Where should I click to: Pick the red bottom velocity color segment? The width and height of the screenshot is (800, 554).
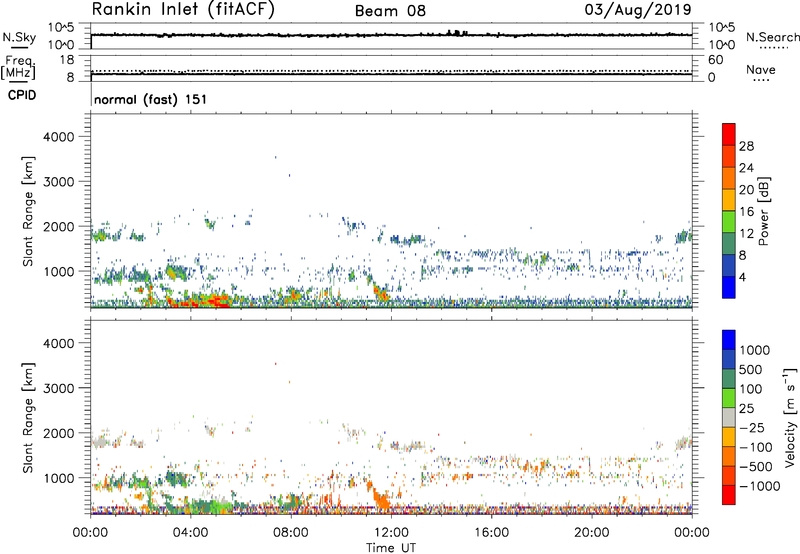pos(729,495)
